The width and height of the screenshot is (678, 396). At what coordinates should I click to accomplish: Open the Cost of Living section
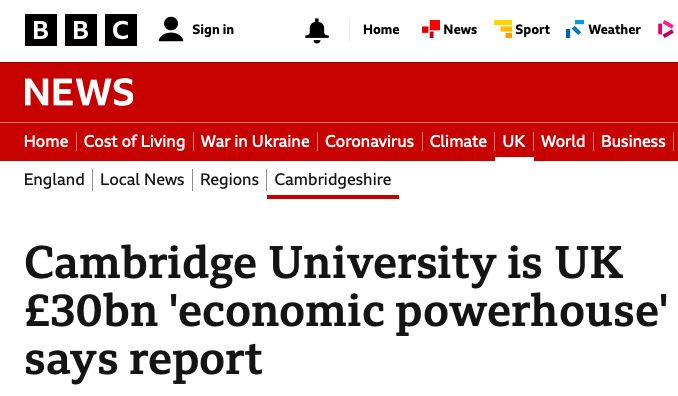click(x=134, y=141)
